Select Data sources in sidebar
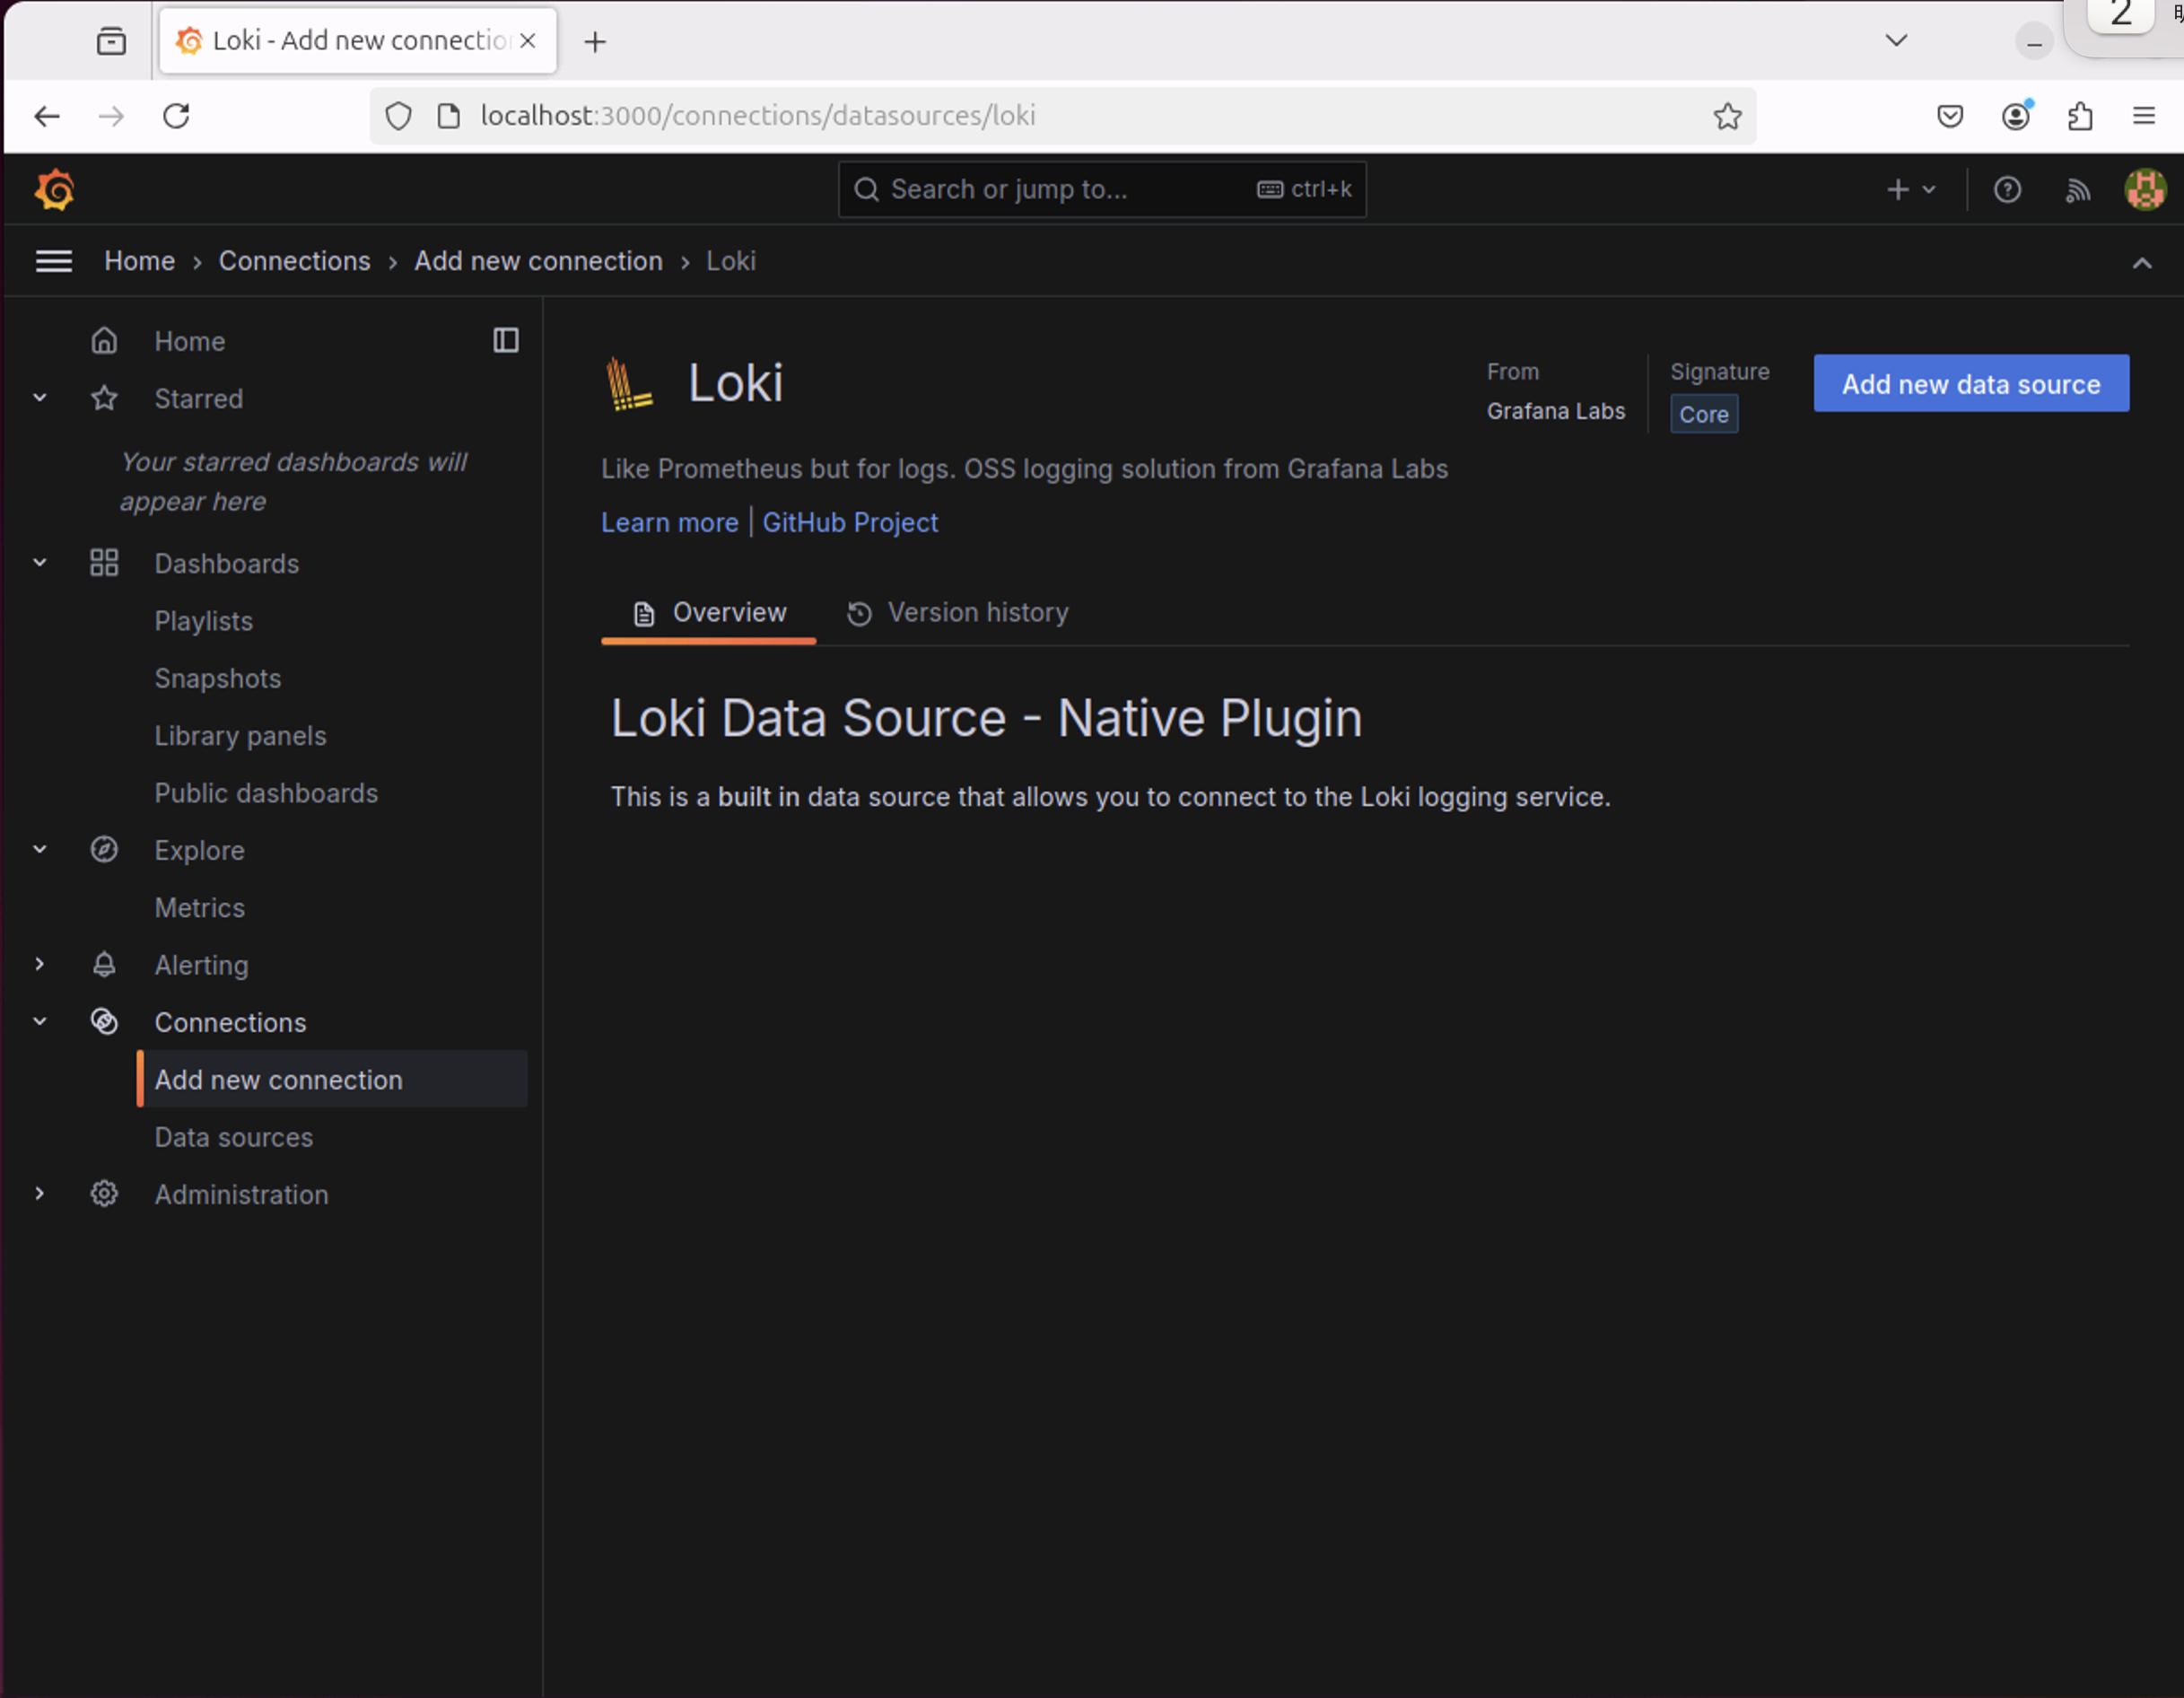This screenshot has height=1698, width=2184. (233, 1137)
